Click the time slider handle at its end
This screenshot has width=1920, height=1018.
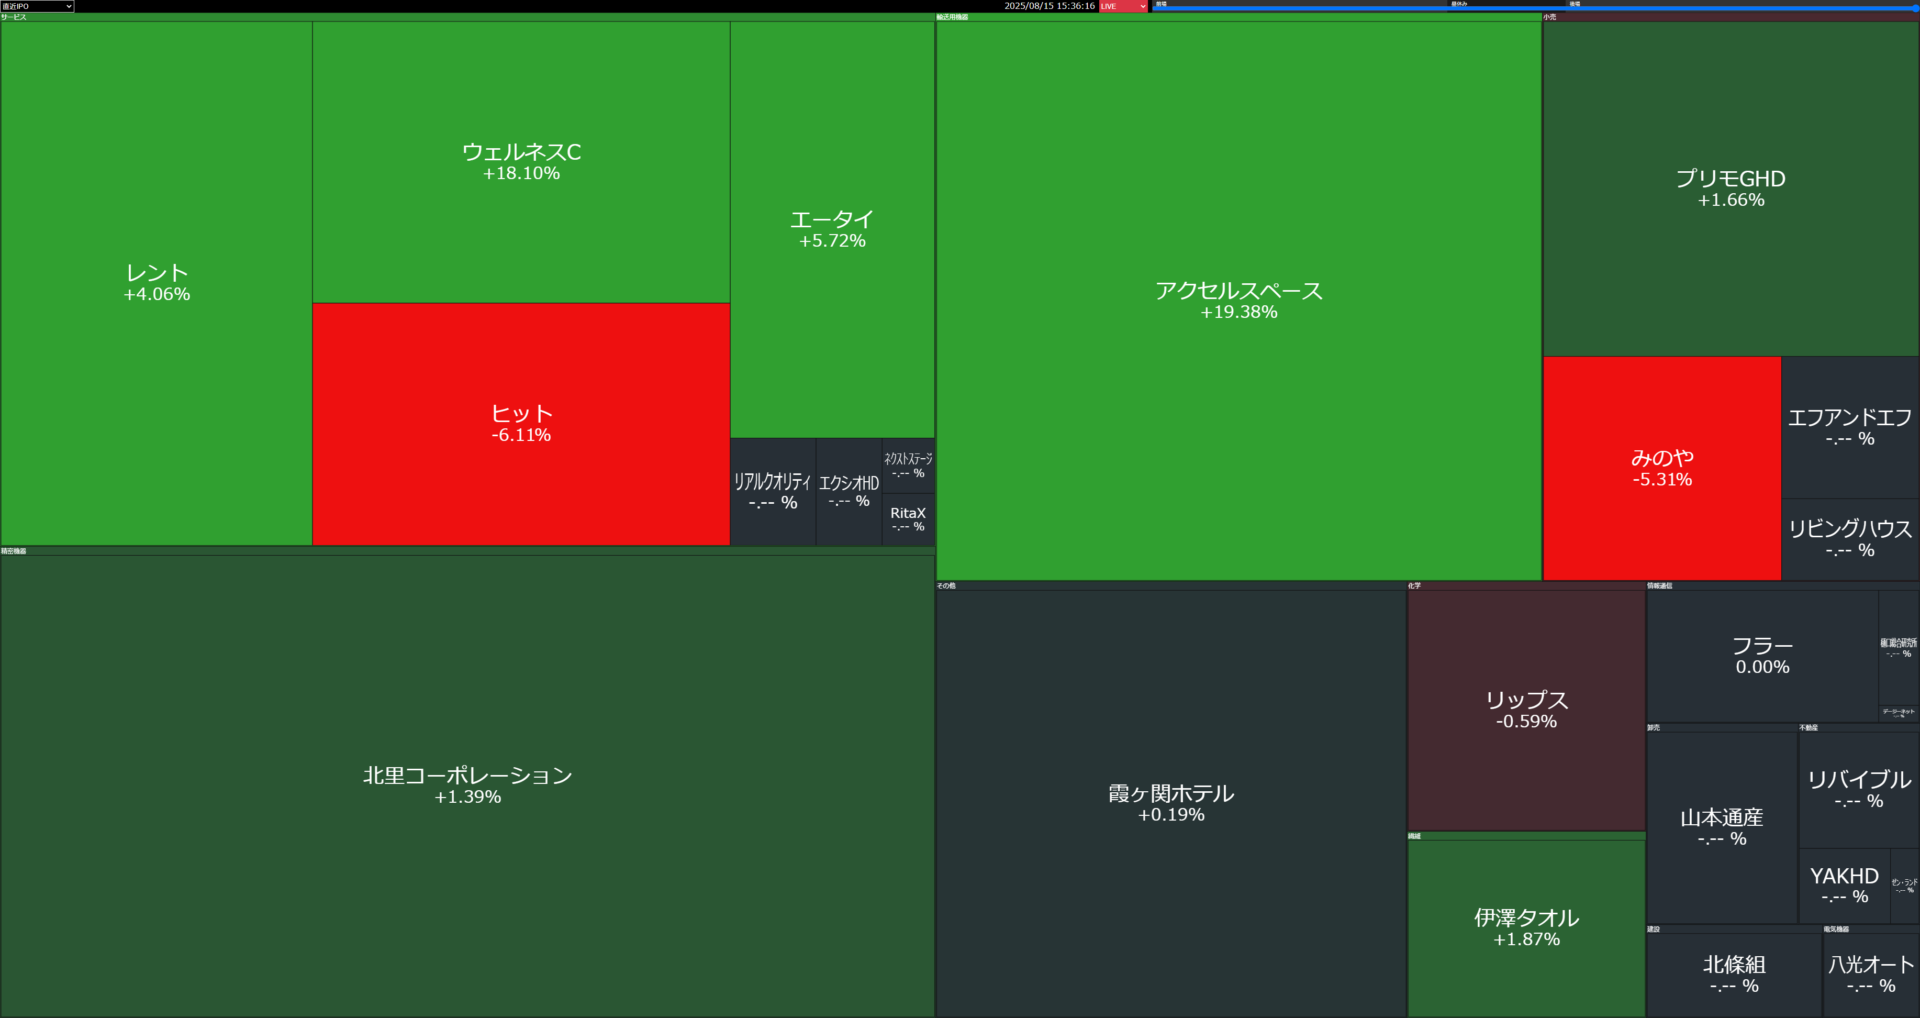1916,8
